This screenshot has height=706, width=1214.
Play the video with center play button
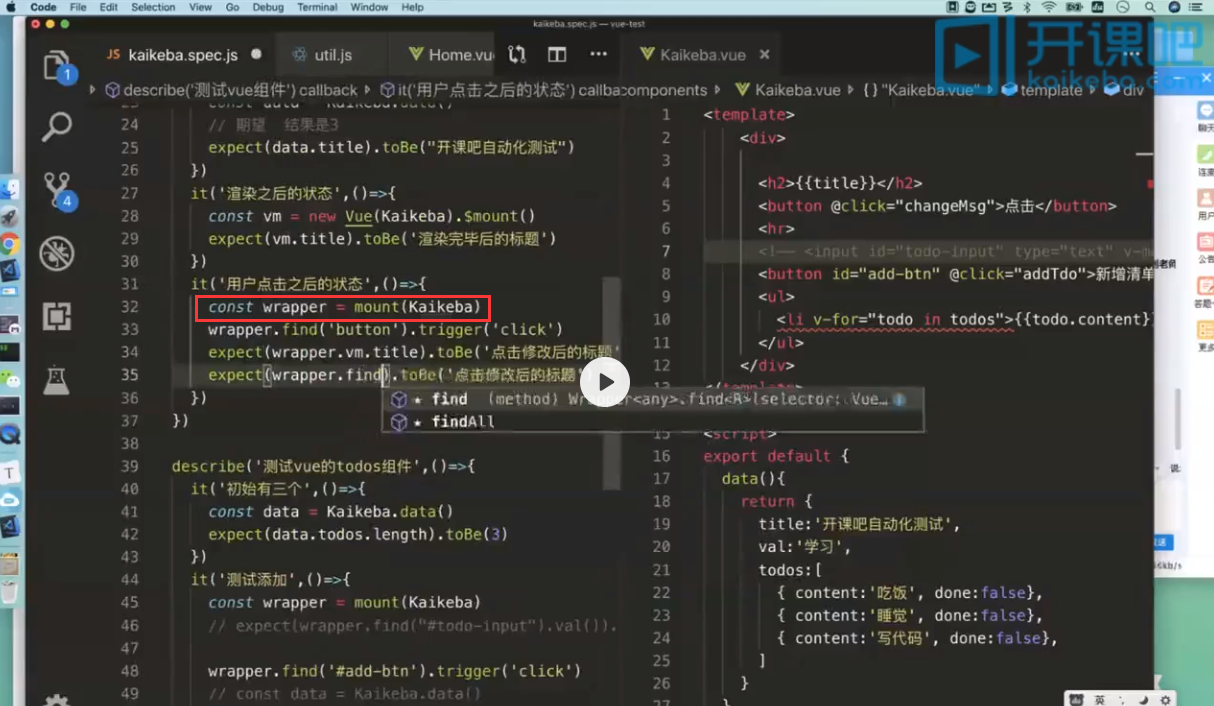coord(605,382)
